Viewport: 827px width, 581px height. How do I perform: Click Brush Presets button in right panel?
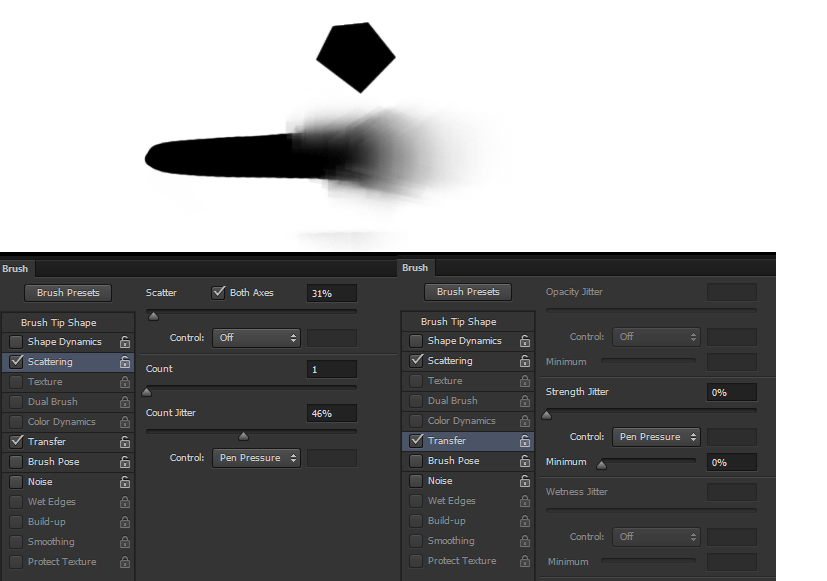[x=468, y=292]
